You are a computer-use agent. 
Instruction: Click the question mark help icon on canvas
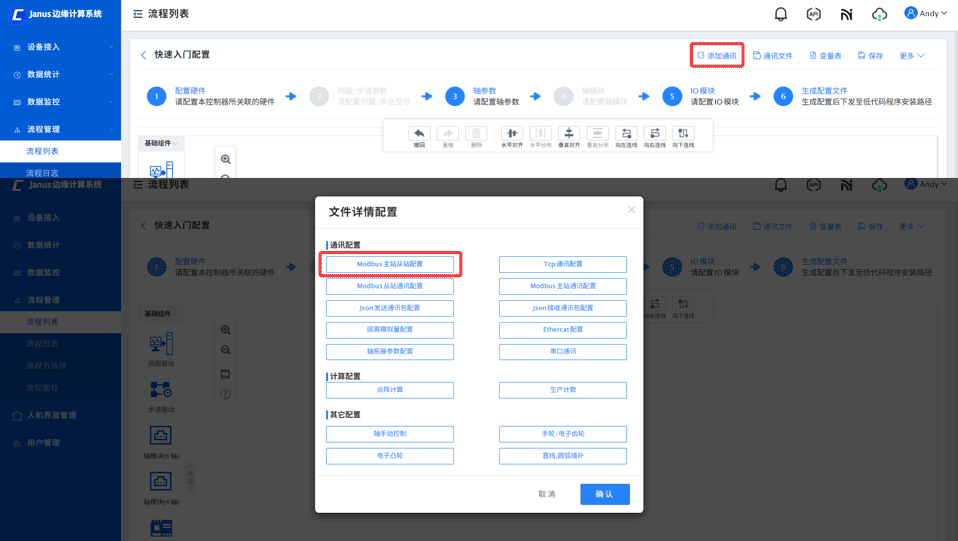tap(225, 394)
